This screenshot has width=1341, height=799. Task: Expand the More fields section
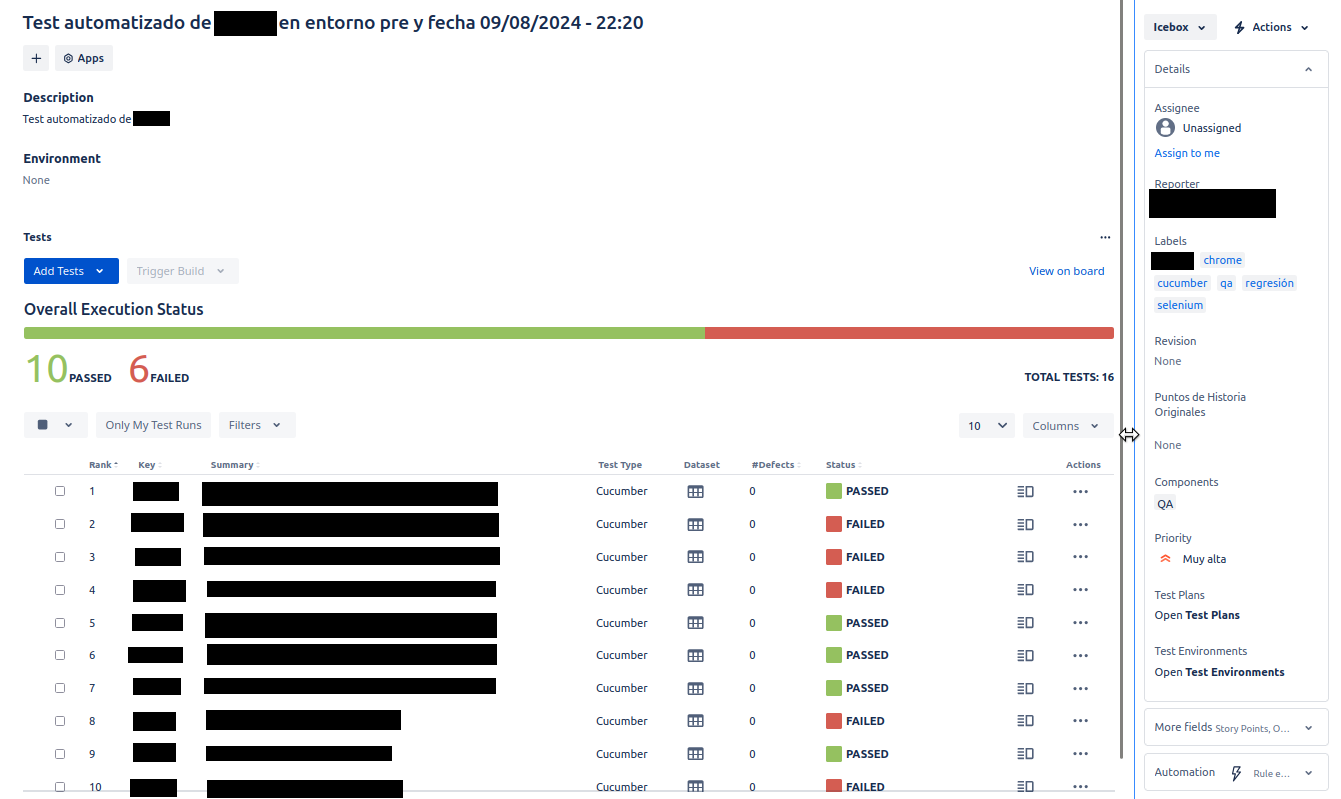coord(1235,728)
